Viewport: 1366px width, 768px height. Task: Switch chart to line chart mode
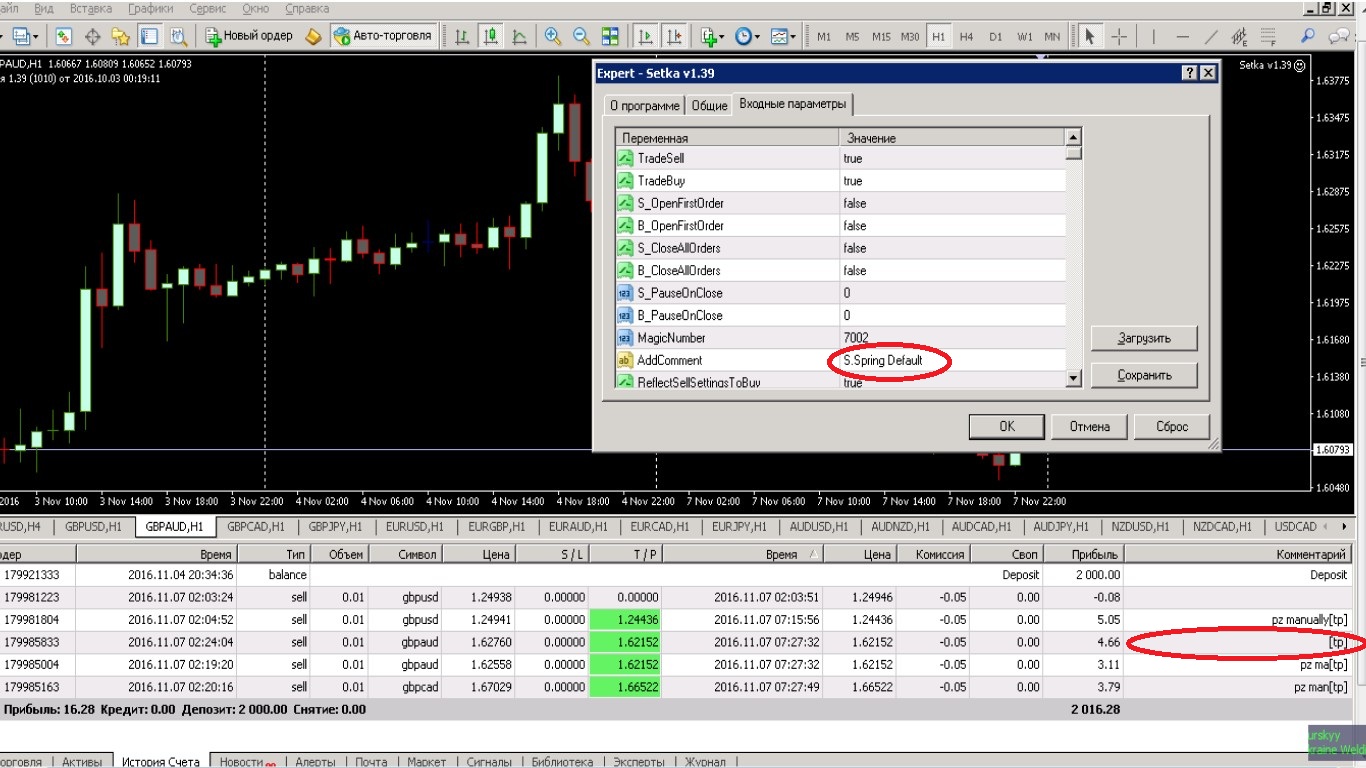click(x=520, y=36)
